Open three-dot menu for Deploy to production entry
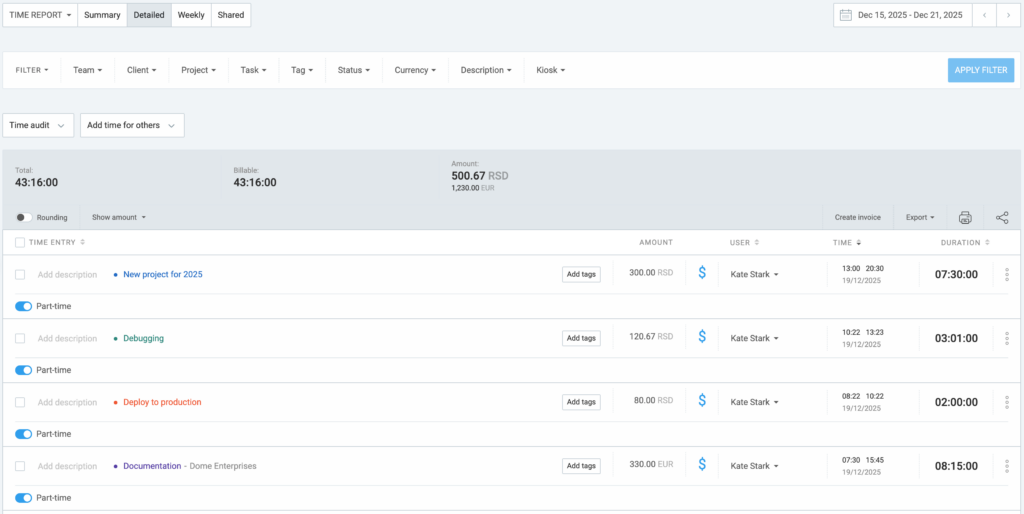The height and width of the screenshot is (514, 1024). 1006,402
